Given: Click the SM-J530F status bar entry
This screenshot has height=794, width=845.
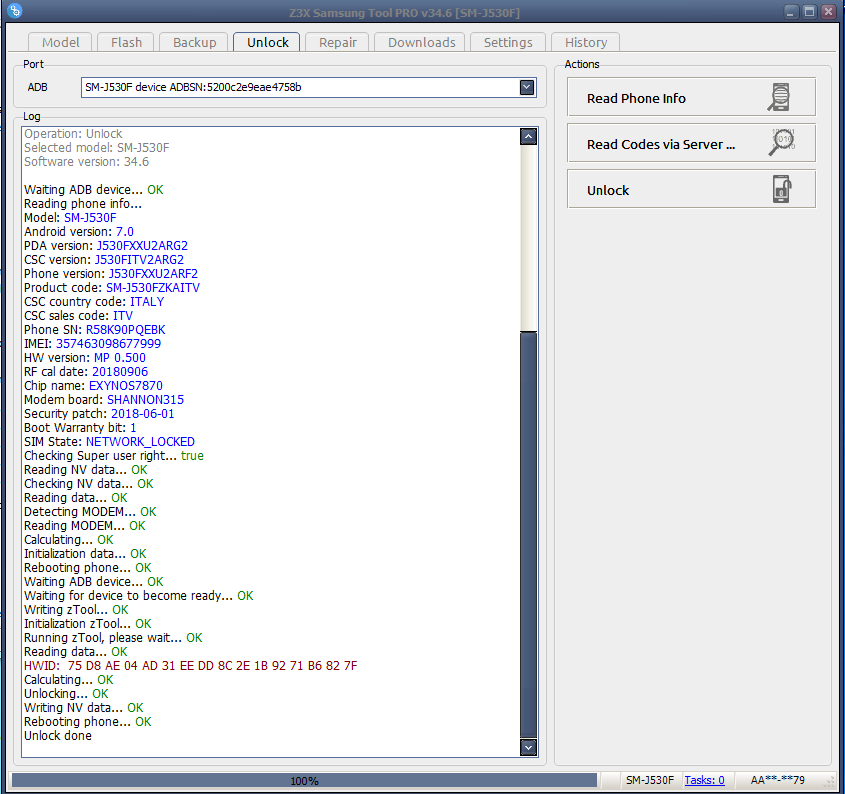Looking at the screenshot, I should click(x=649, y=780).
